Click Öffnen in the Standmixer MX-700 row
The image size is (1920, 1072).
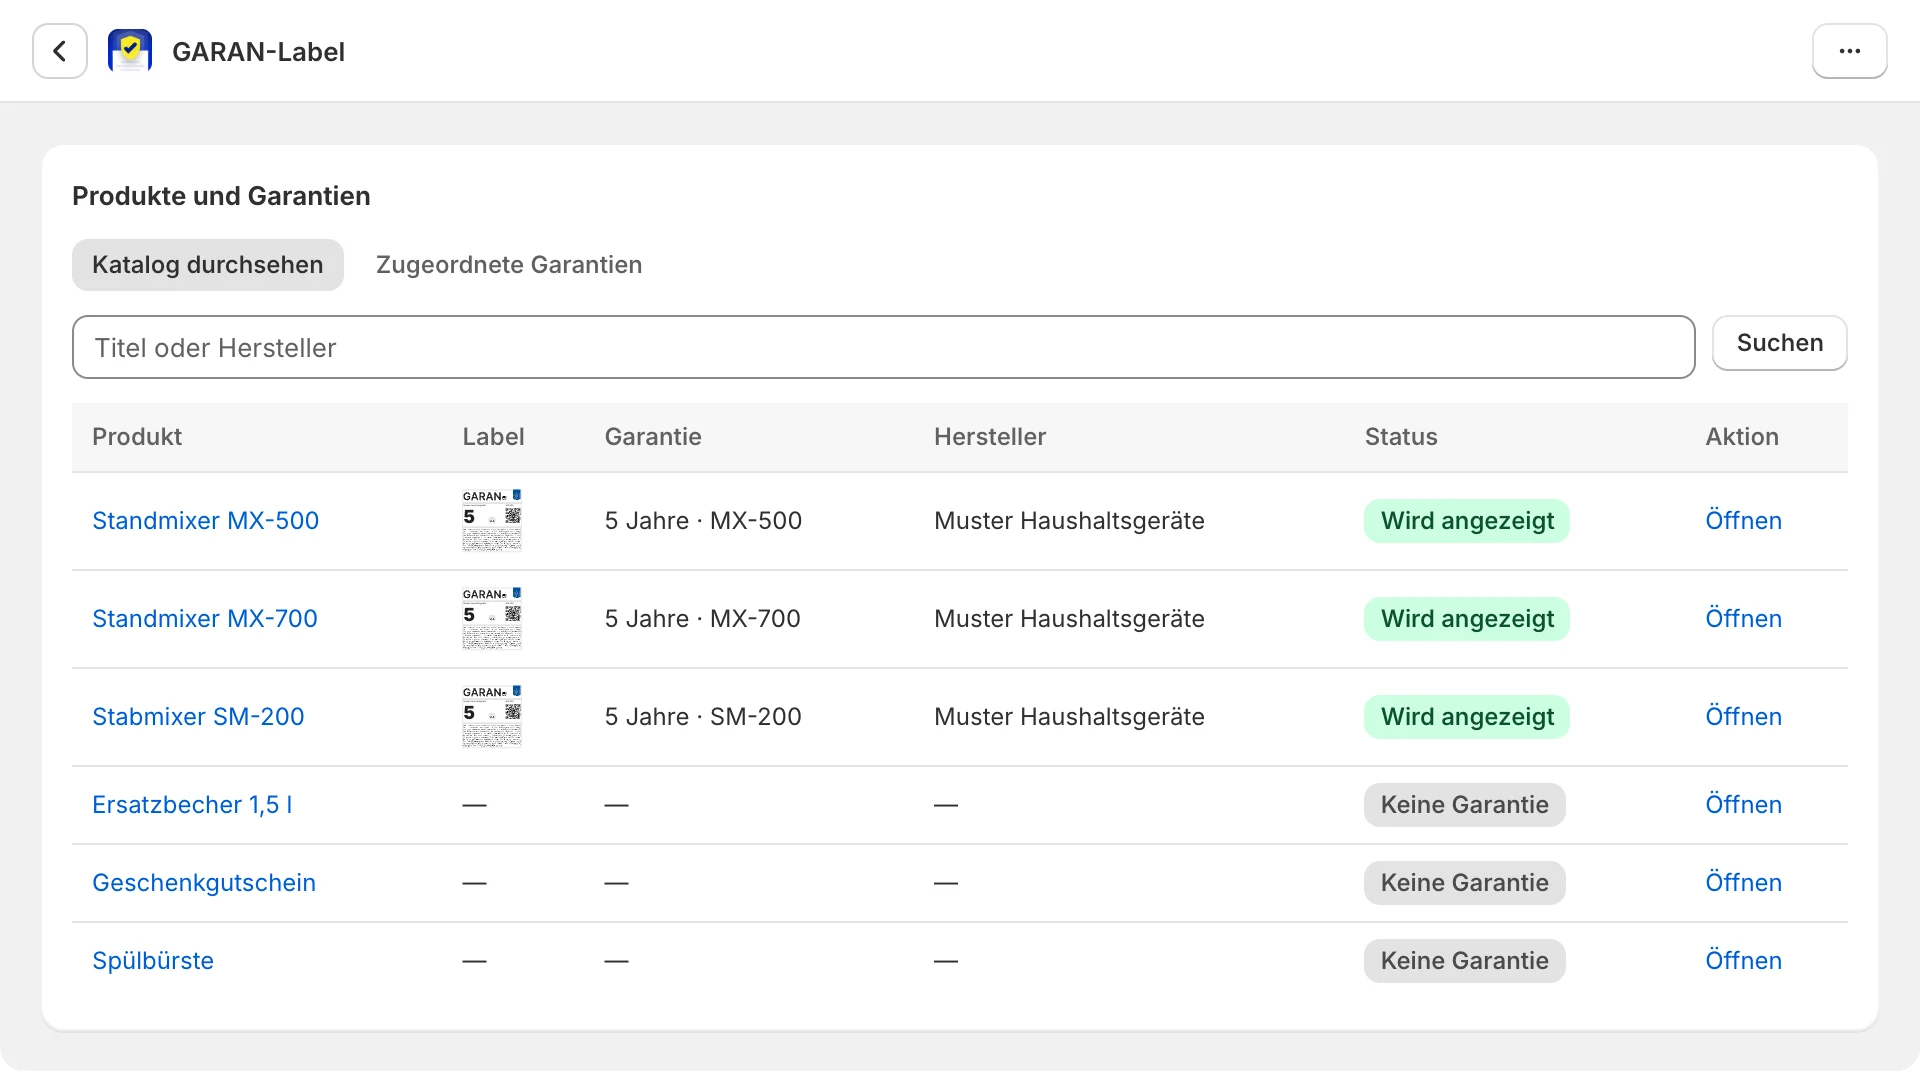1743,618
